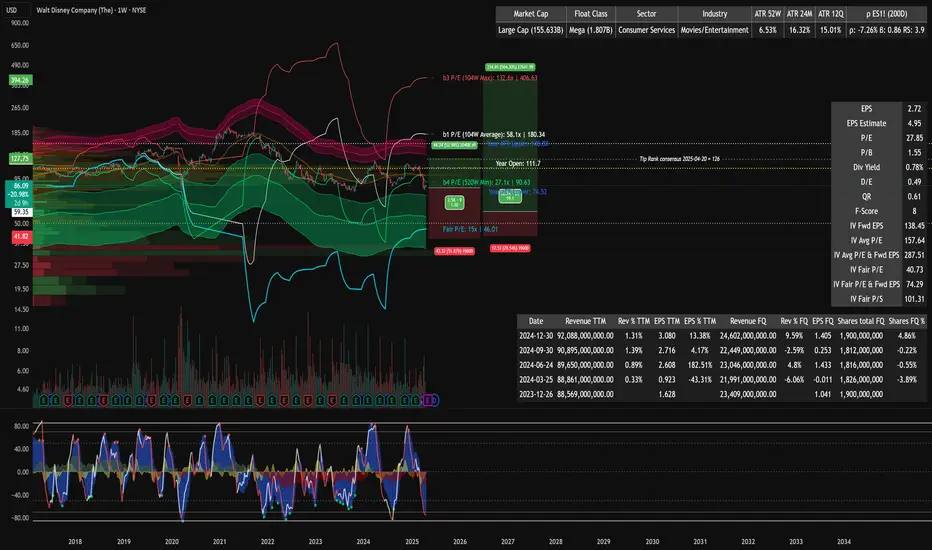Screen dimensions: 932x550
Task: Click the Tip Rank consensus line label
Action: coord(679,159)
